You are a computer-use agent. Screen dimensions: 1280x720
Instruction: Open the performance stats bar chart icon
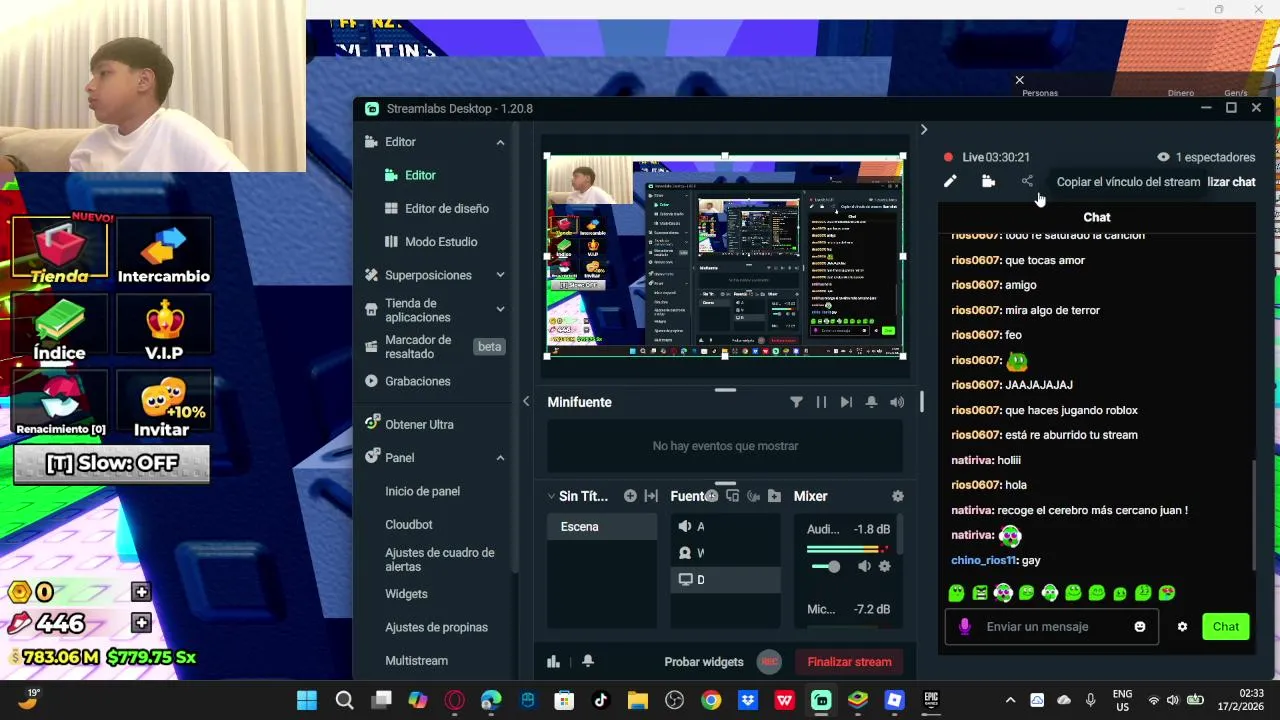pyautogui.click(x=553, y=661)
